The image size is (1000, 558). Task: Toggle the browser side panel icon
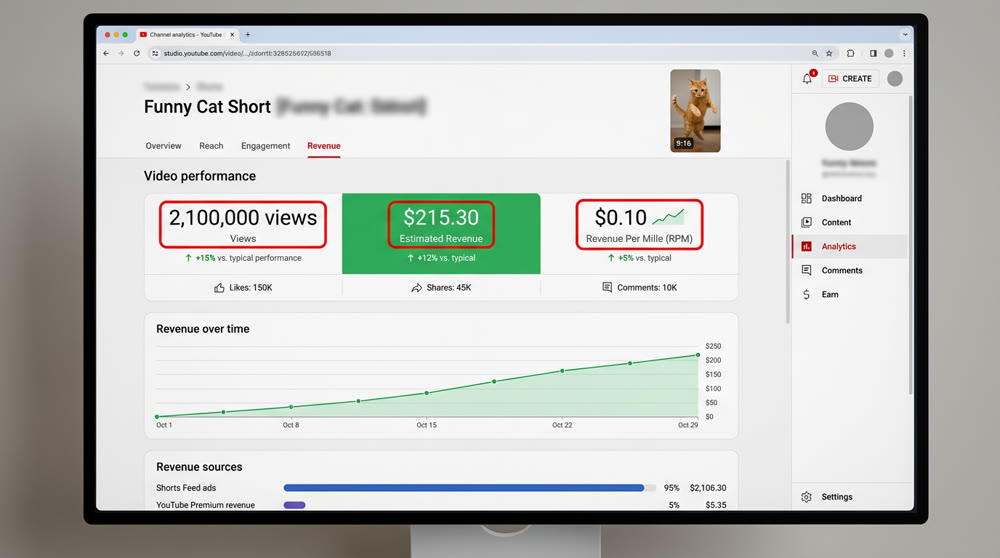click(873, 54)
